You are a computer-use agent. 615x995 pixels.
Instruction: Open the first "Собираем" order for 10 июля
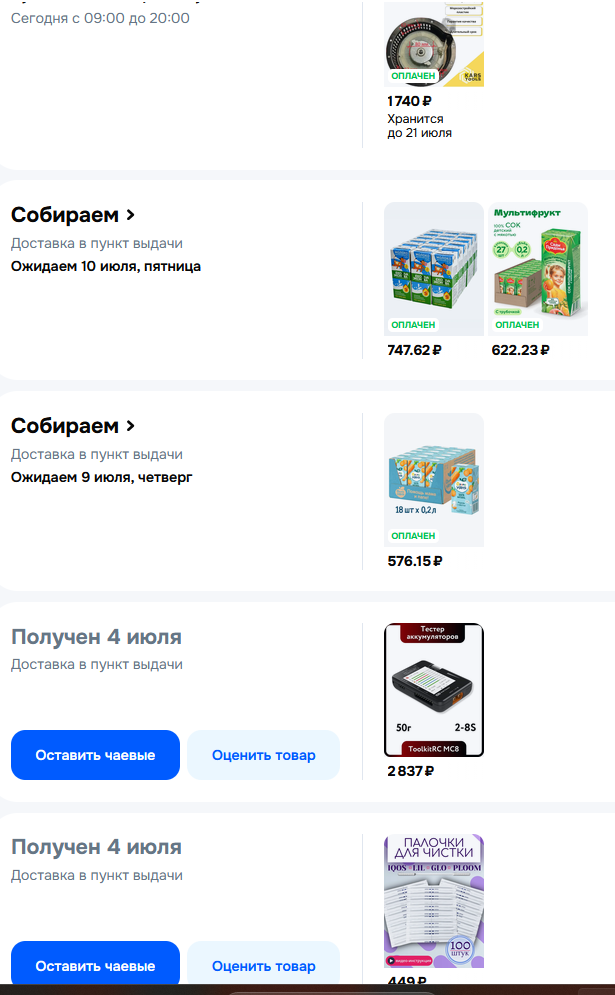(73, 215)
